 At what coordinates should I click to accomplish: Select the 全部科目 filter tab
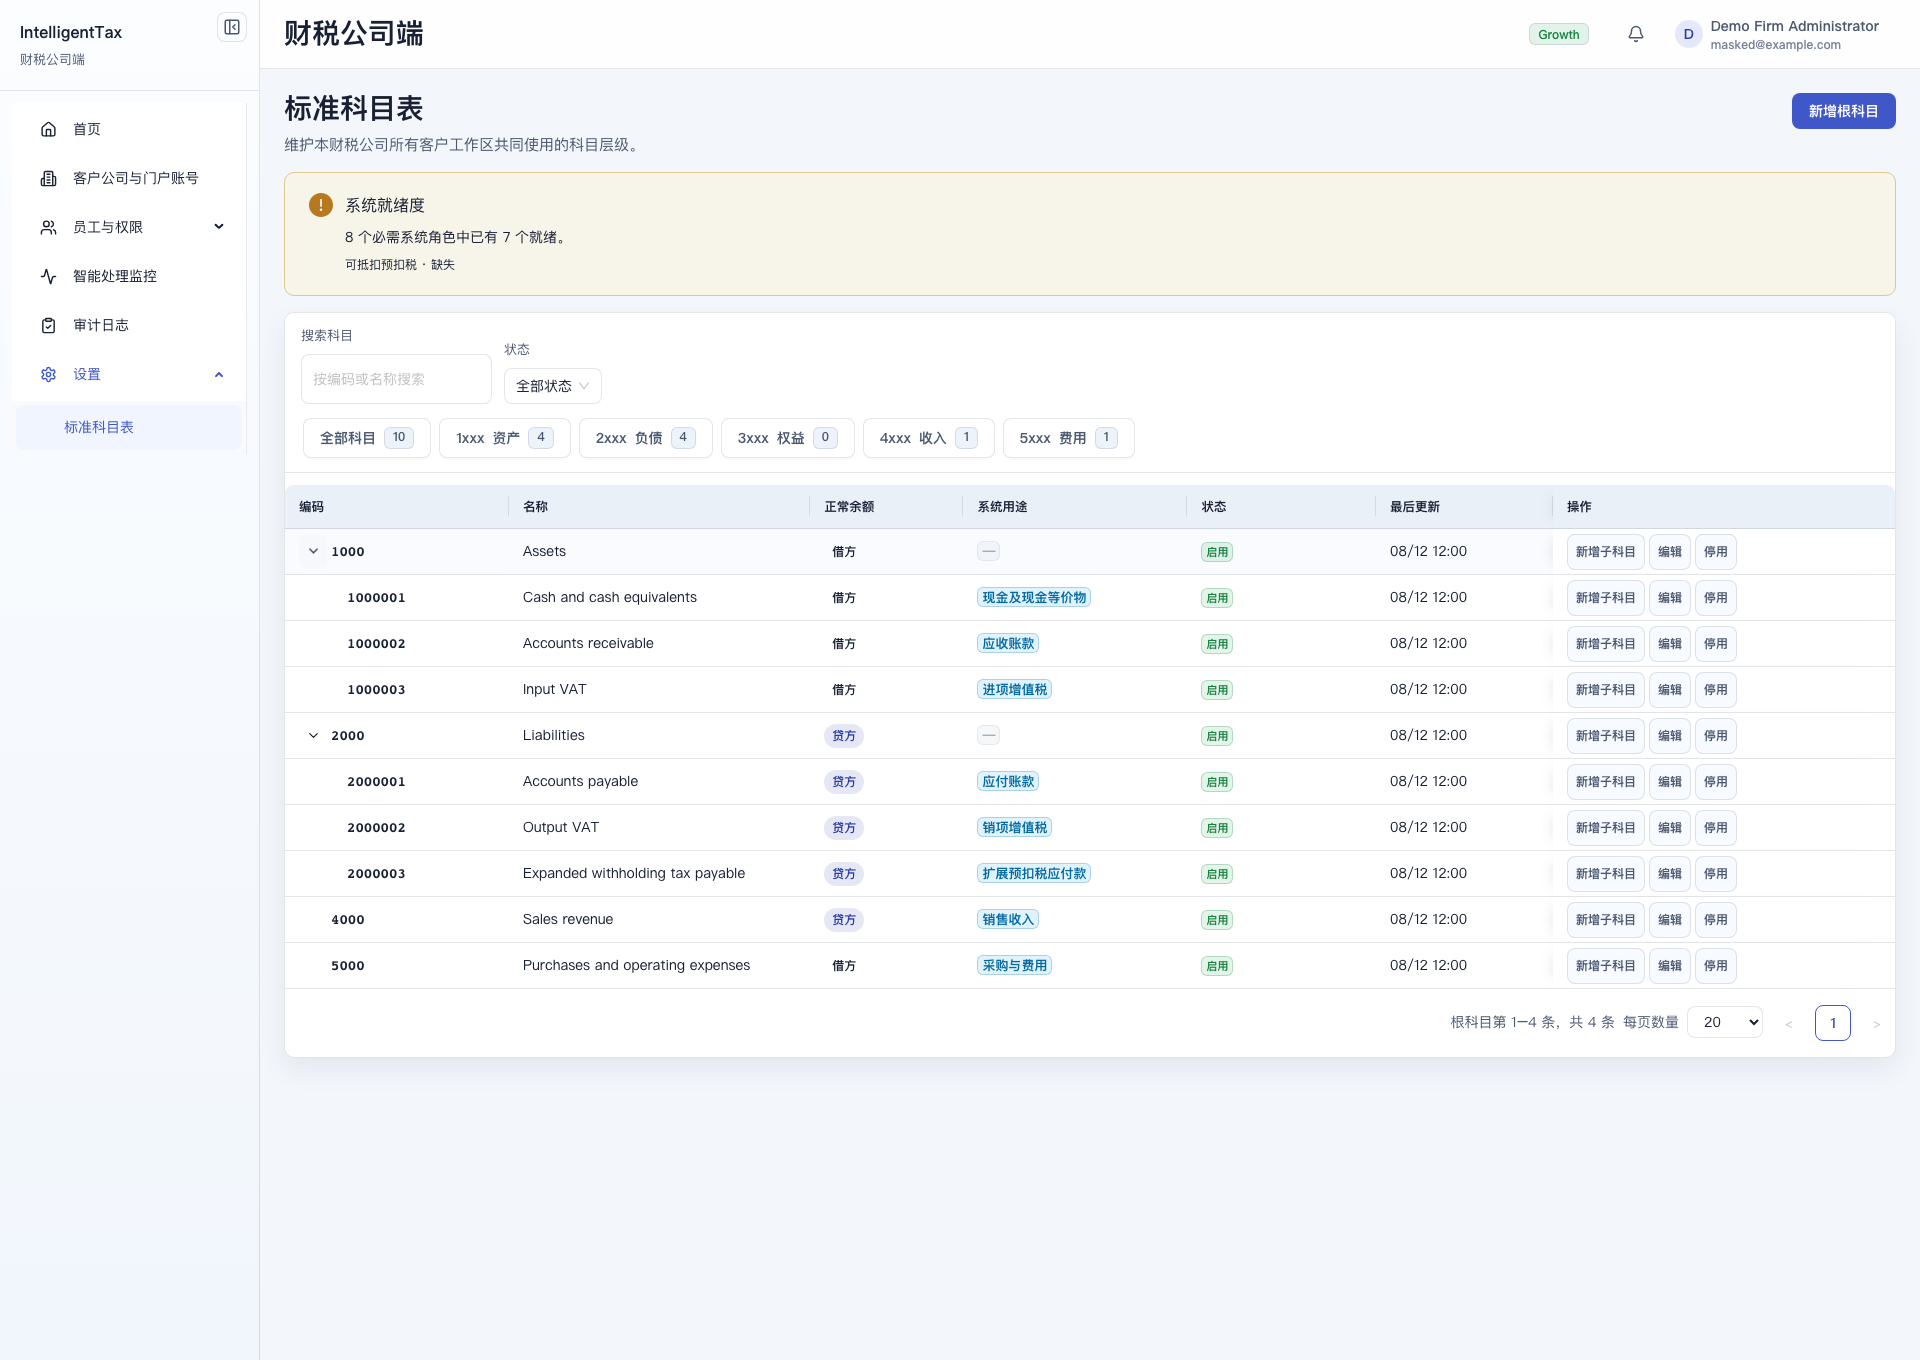click(x=366, y=438)
